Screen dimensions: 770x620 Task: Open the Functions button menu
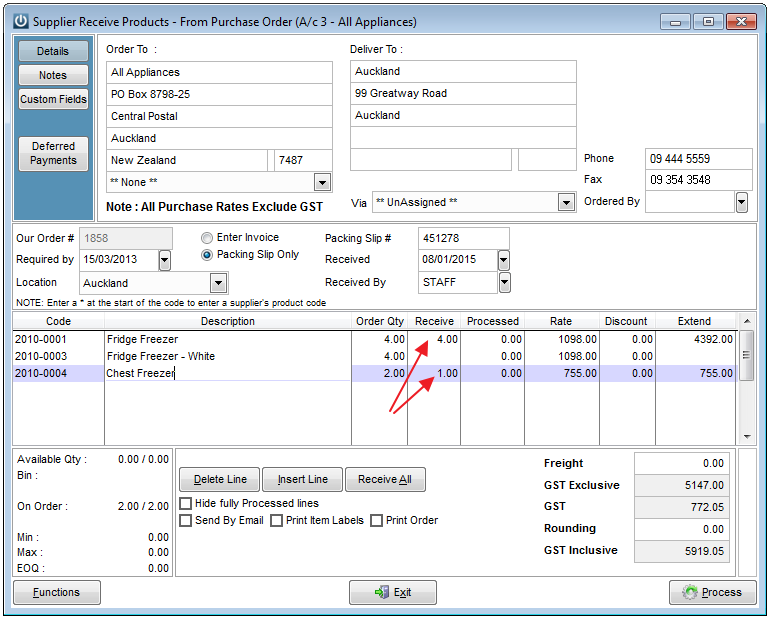click(x=57, y=593)
